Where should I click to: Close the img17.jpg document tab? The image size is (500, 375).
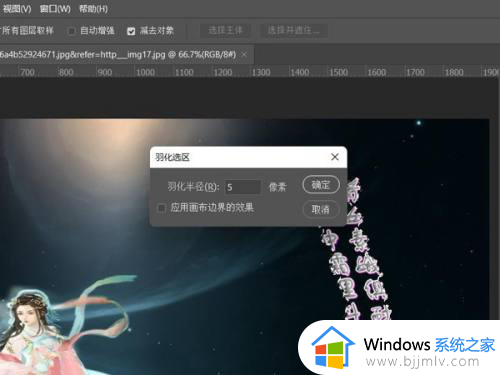click(244, 54)
